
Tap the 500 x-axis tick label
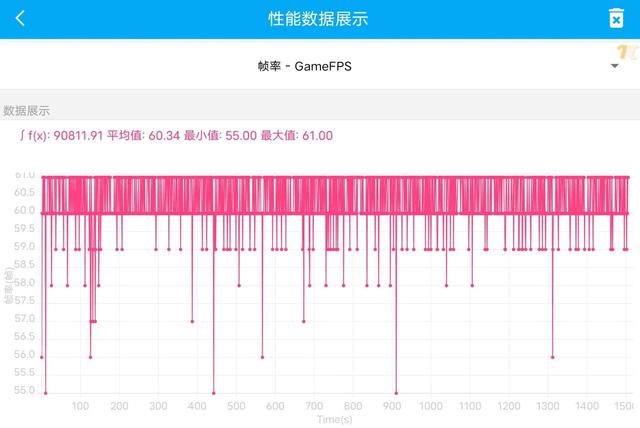click(236, 406)
